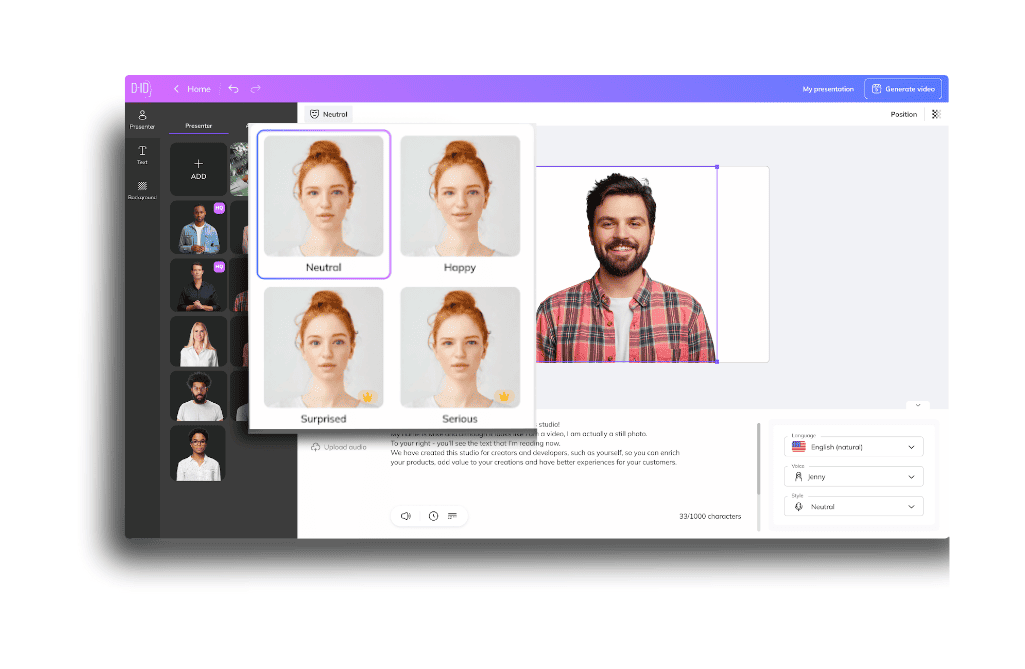1025x669 pixels.
Task: Select the Neutral expression option
Action: click(x=324, y=205)
